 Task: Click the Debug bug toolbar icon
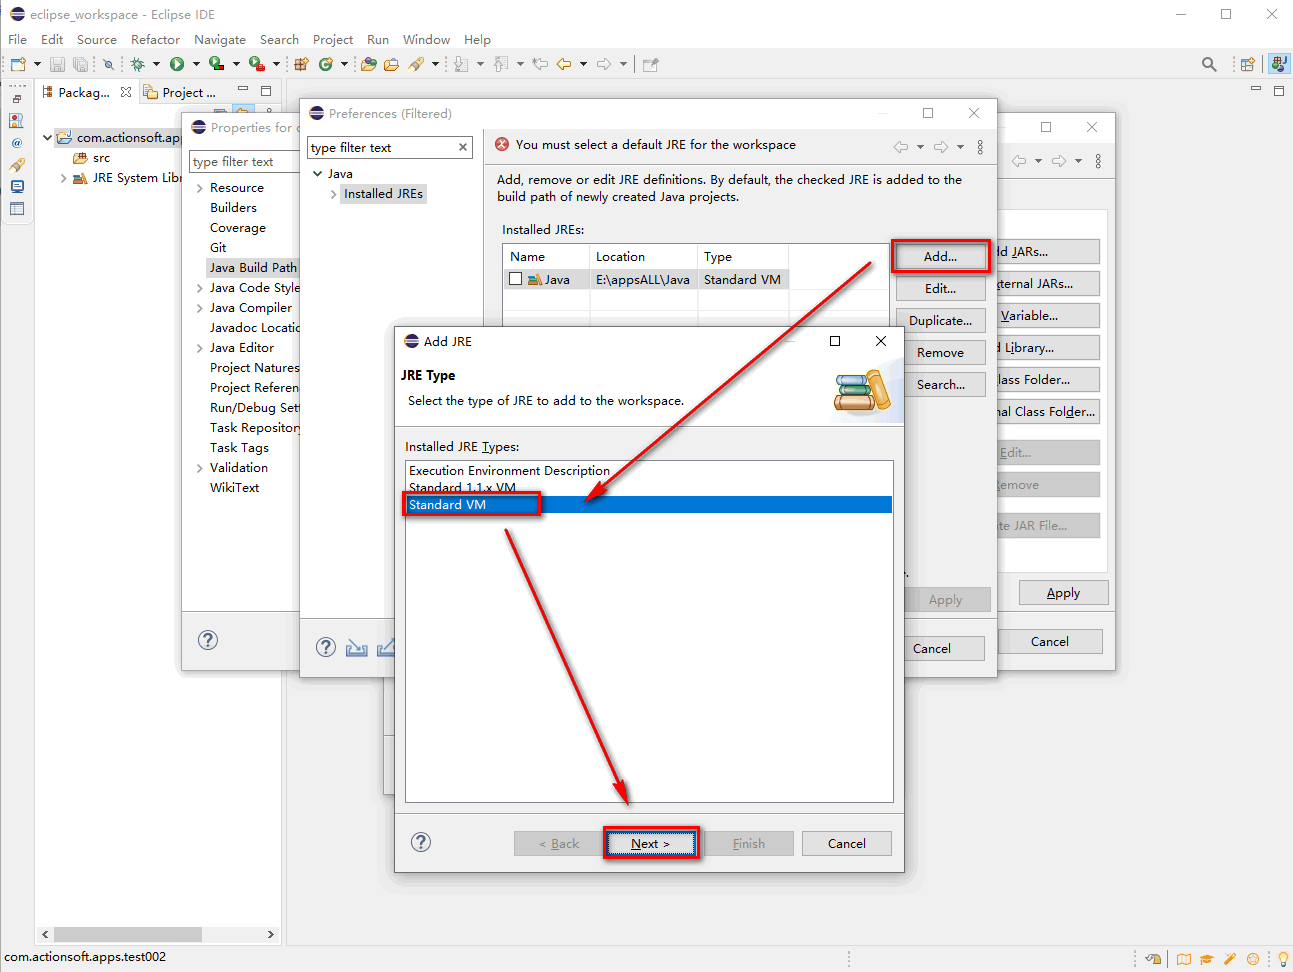coord(138,64)
